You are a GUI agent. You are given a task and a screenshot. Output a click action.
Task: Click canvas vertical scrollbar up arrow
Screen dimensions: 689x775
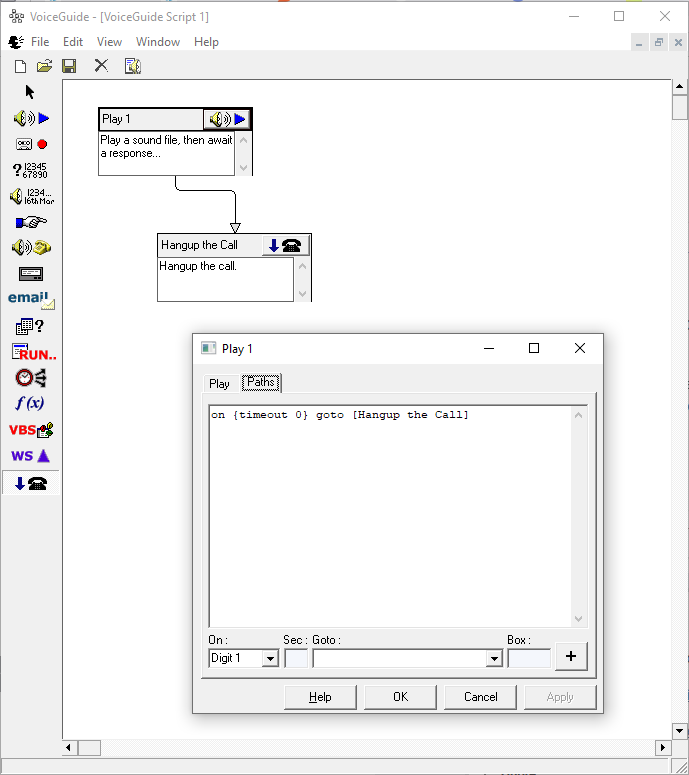click(680, 86)
